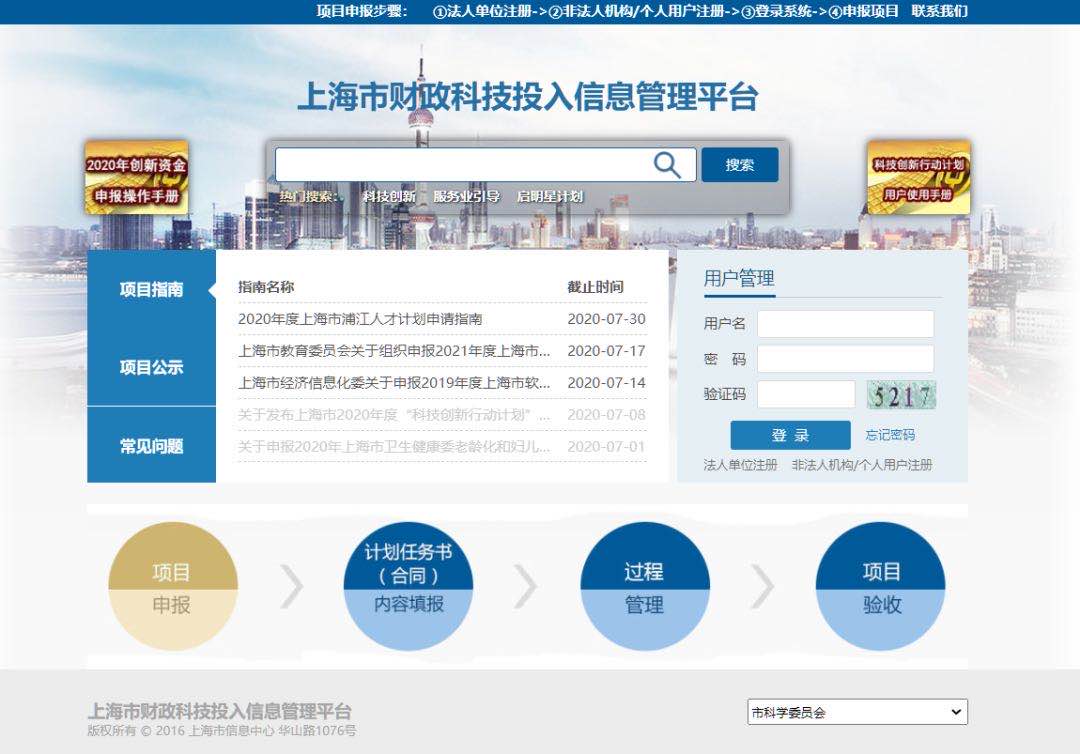Click the 密码 input field

click(846, 359)
